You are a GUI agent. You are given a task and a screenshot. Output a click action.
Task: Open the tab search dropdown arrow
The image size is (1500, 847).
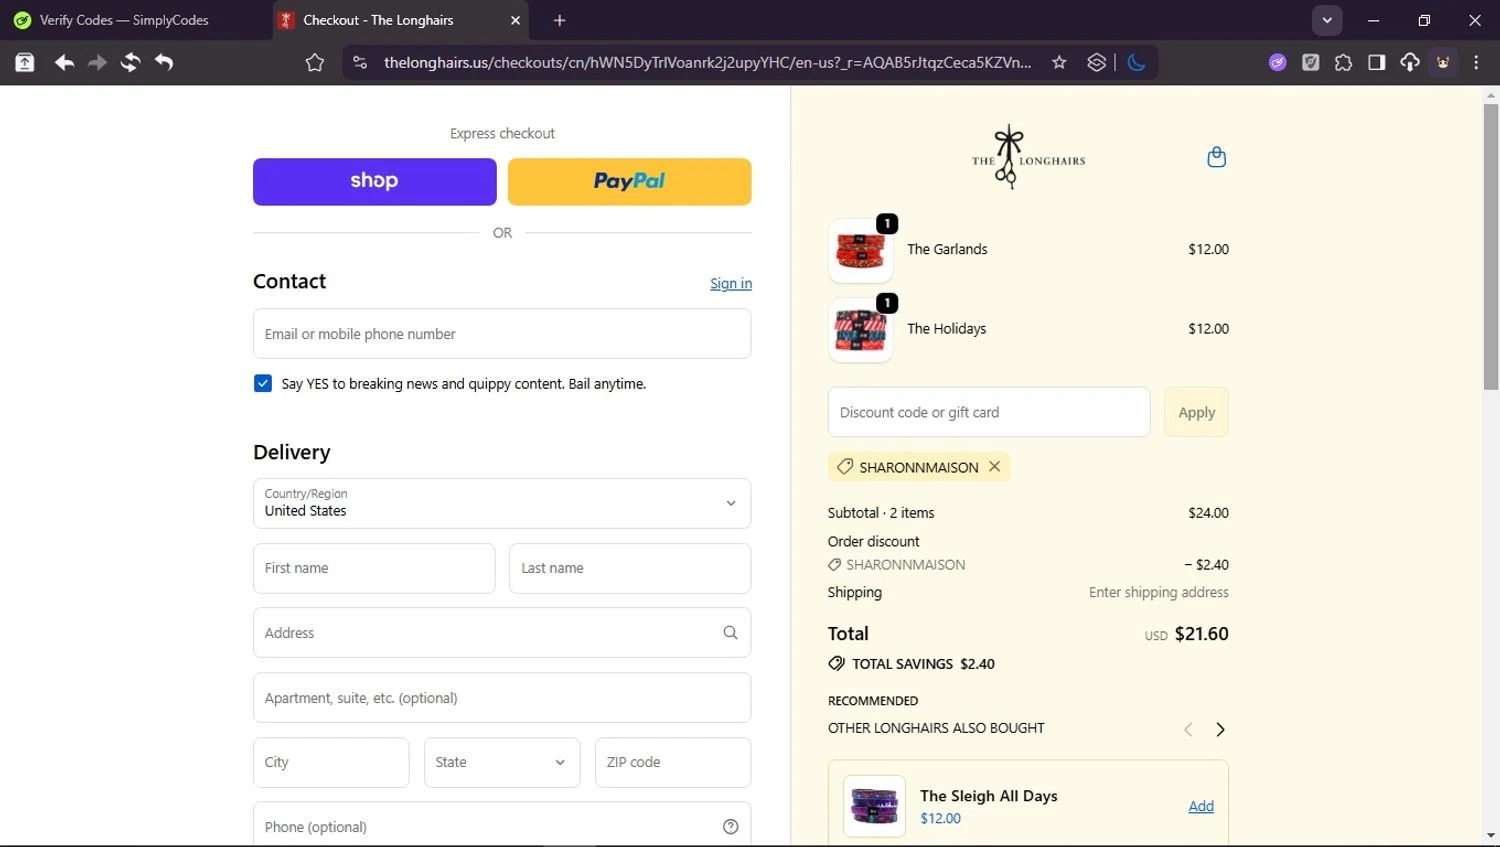click(x=1327, y=20)
